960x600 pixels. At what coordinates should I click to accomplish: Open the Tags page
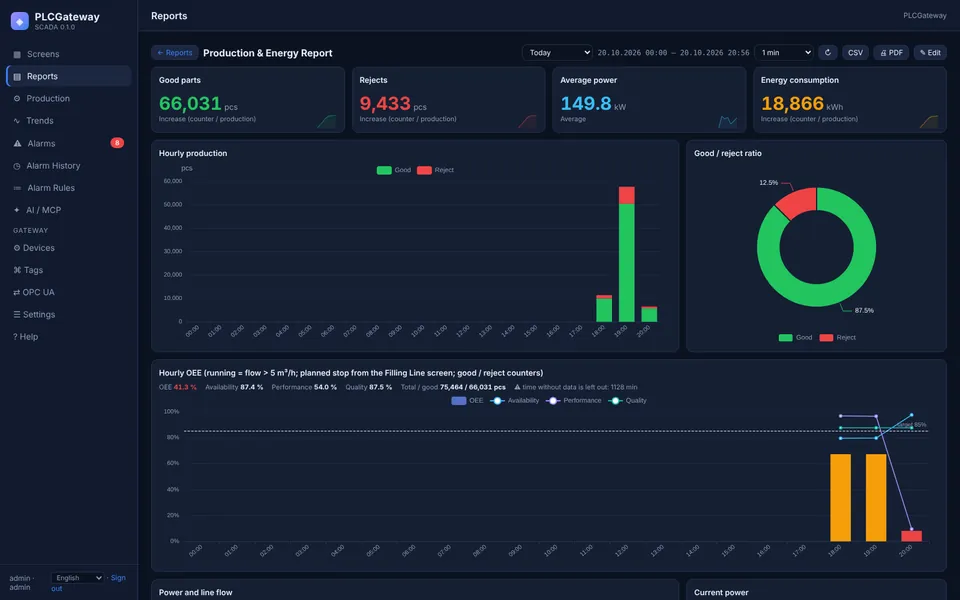[69, 270]
